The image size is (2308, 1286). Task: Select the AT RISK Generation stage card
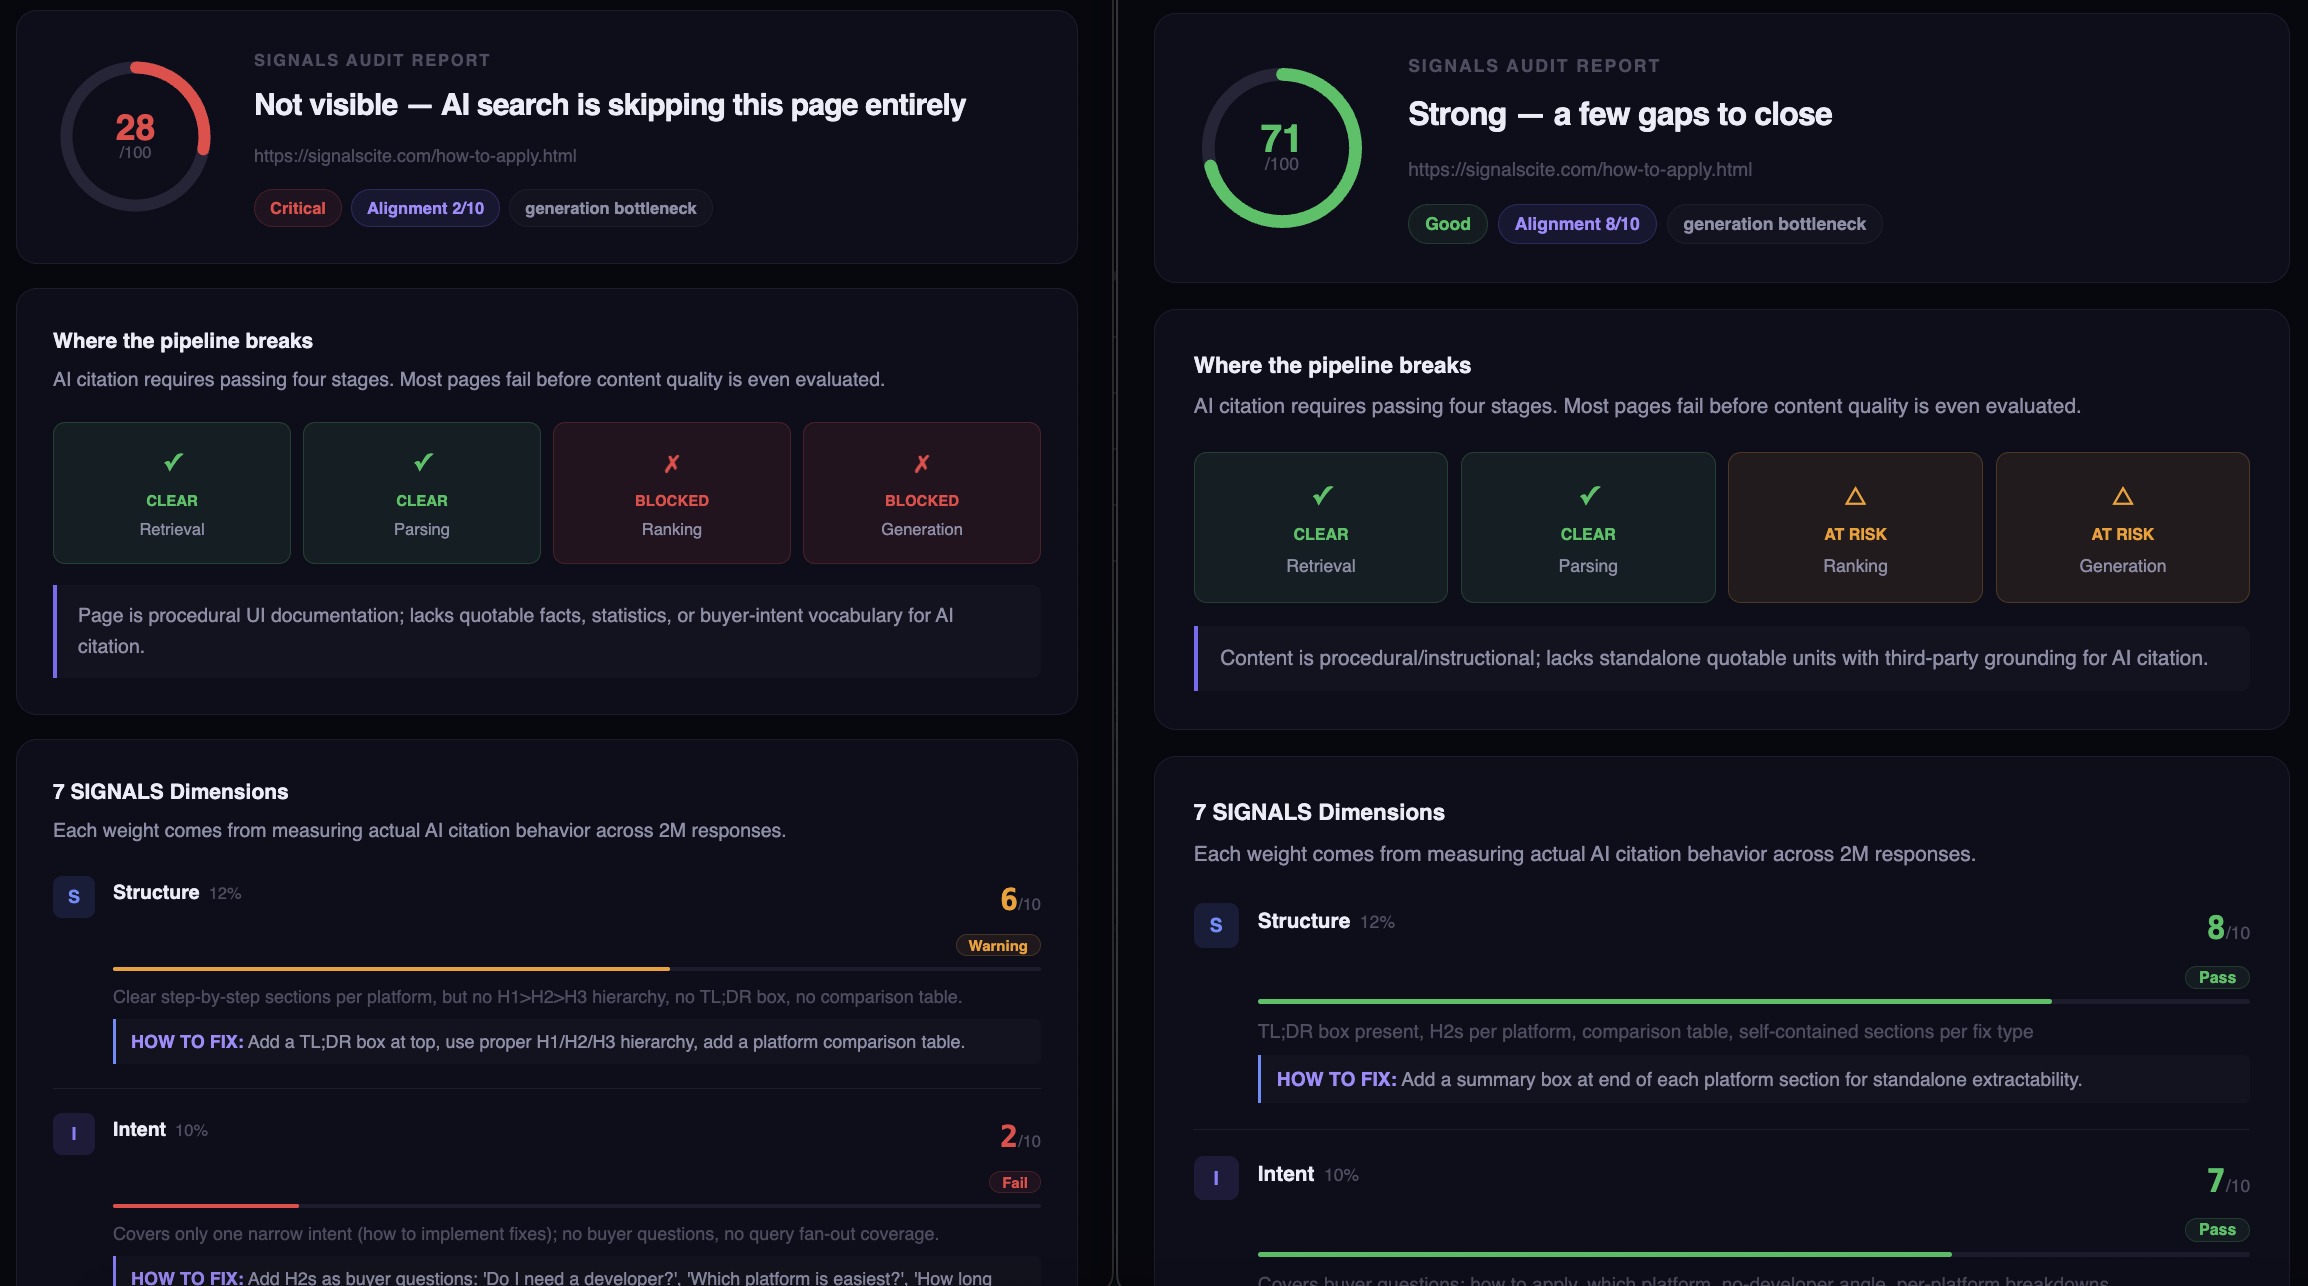(2123, 527)
